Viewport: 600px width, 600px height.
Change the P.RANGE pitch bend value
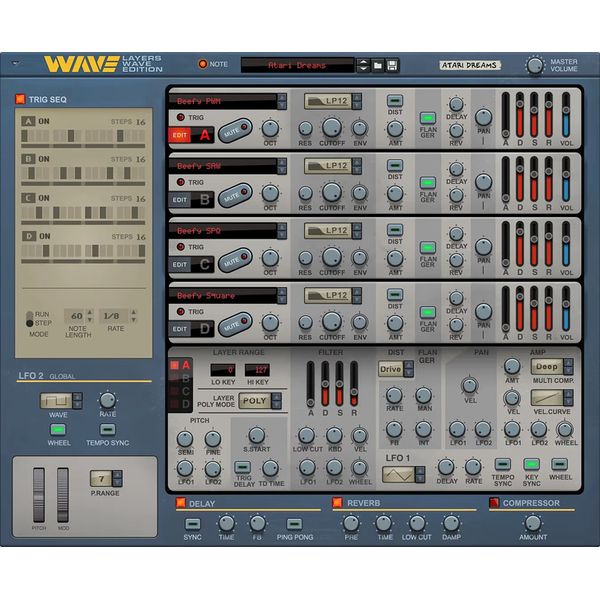pyautogui.click(x=106, y=479)
